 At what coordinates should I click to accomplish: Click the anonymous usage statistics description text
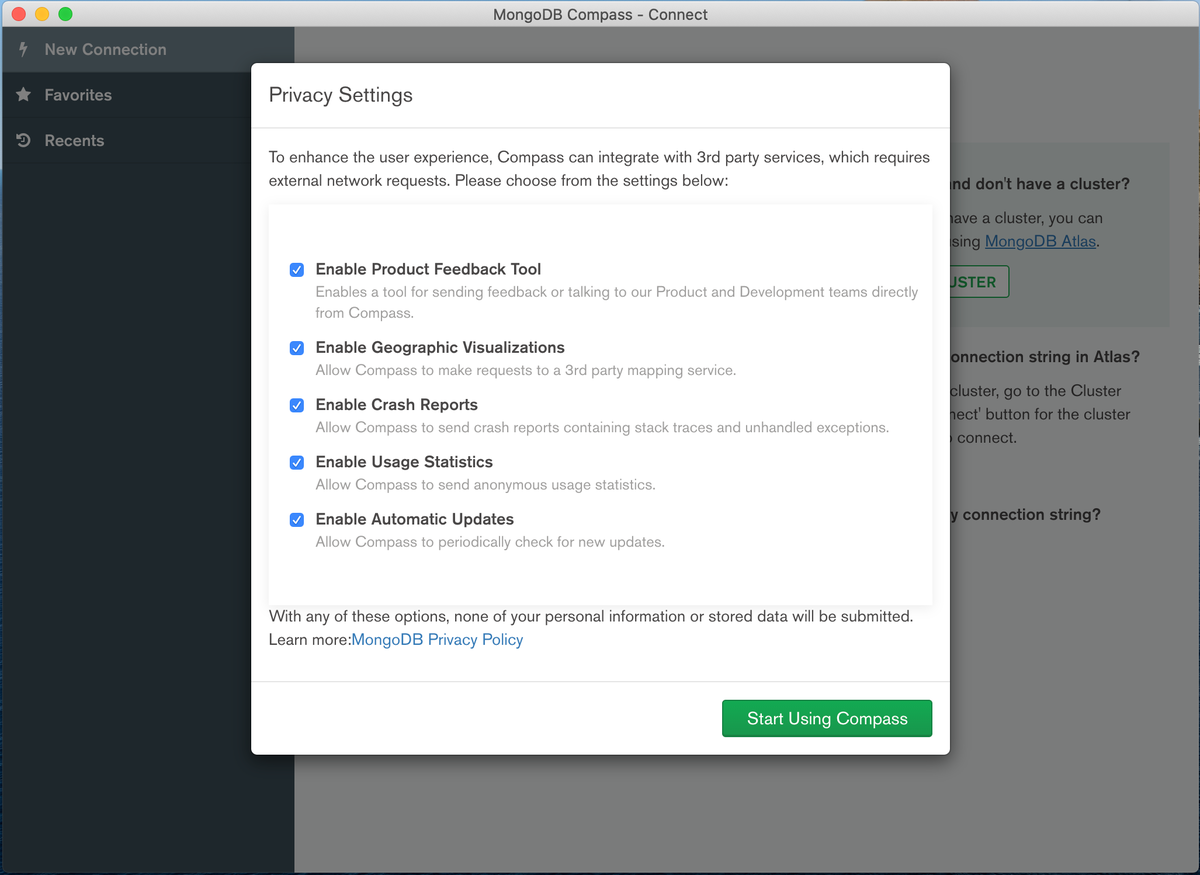(x=486, y=484)
